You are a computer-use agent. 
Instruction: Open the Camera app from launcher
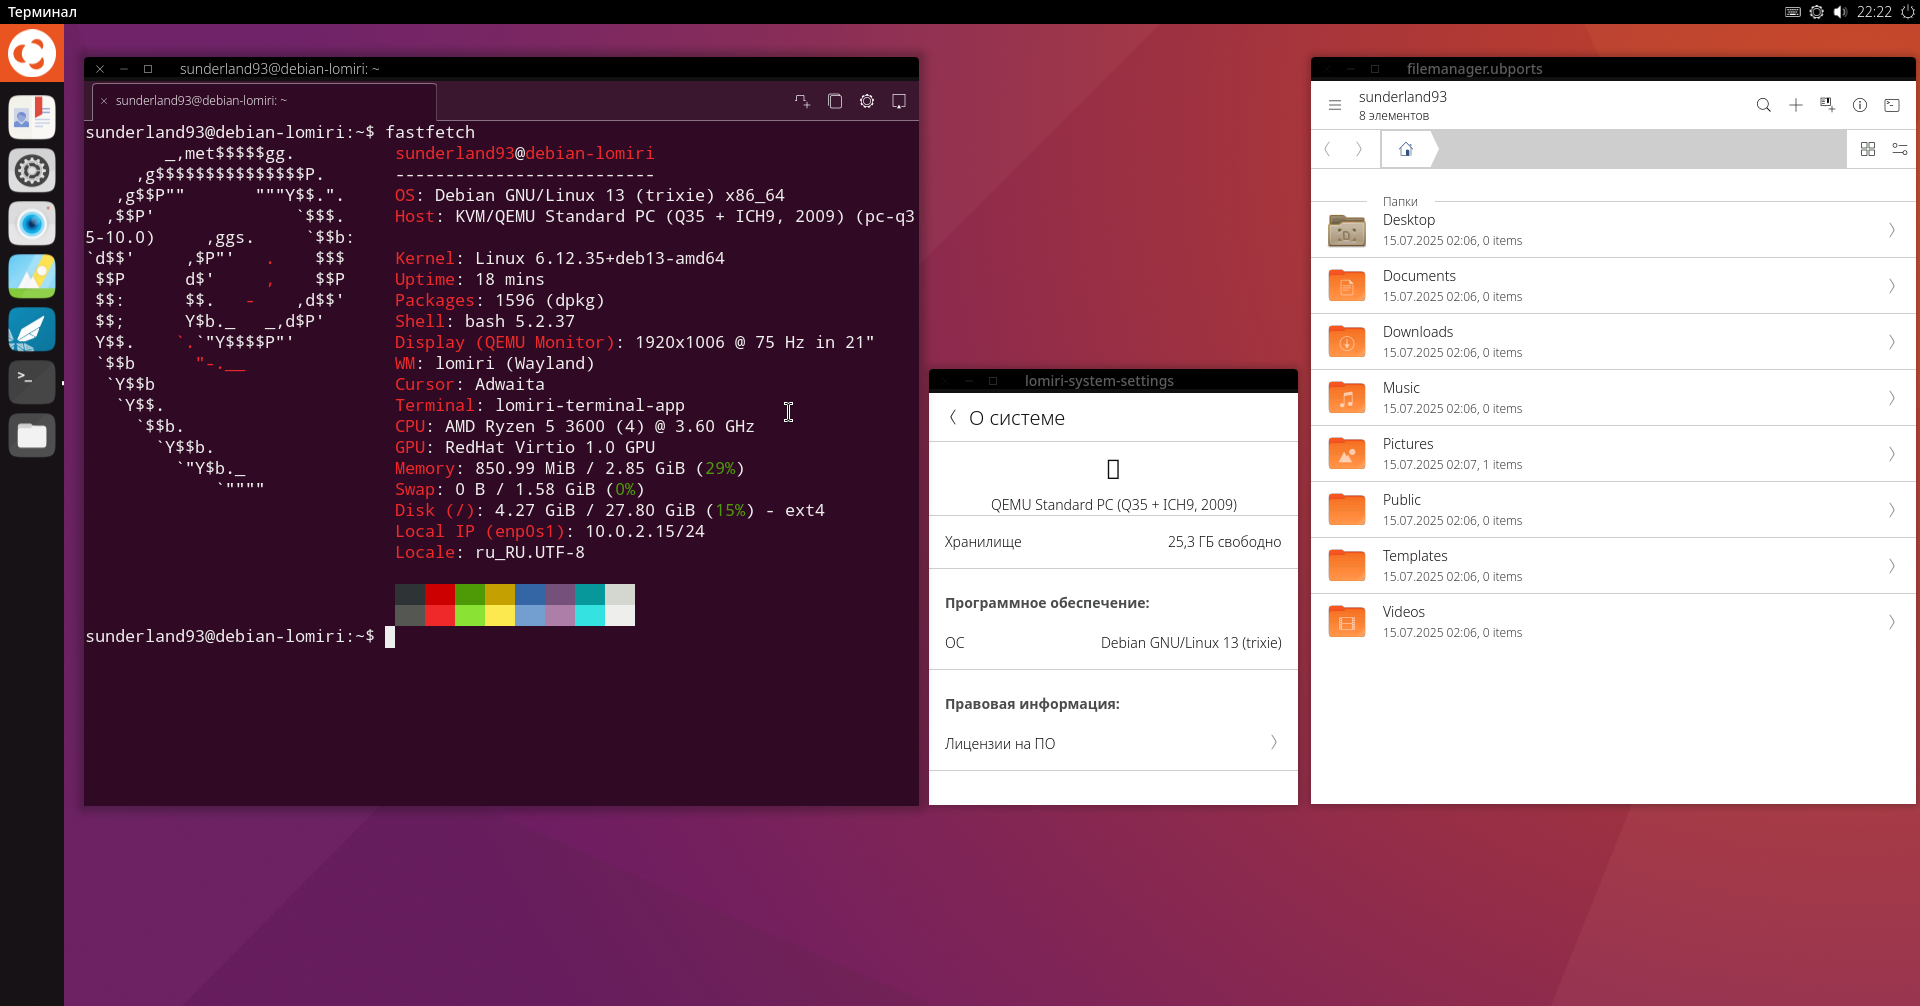pos(32,223)
